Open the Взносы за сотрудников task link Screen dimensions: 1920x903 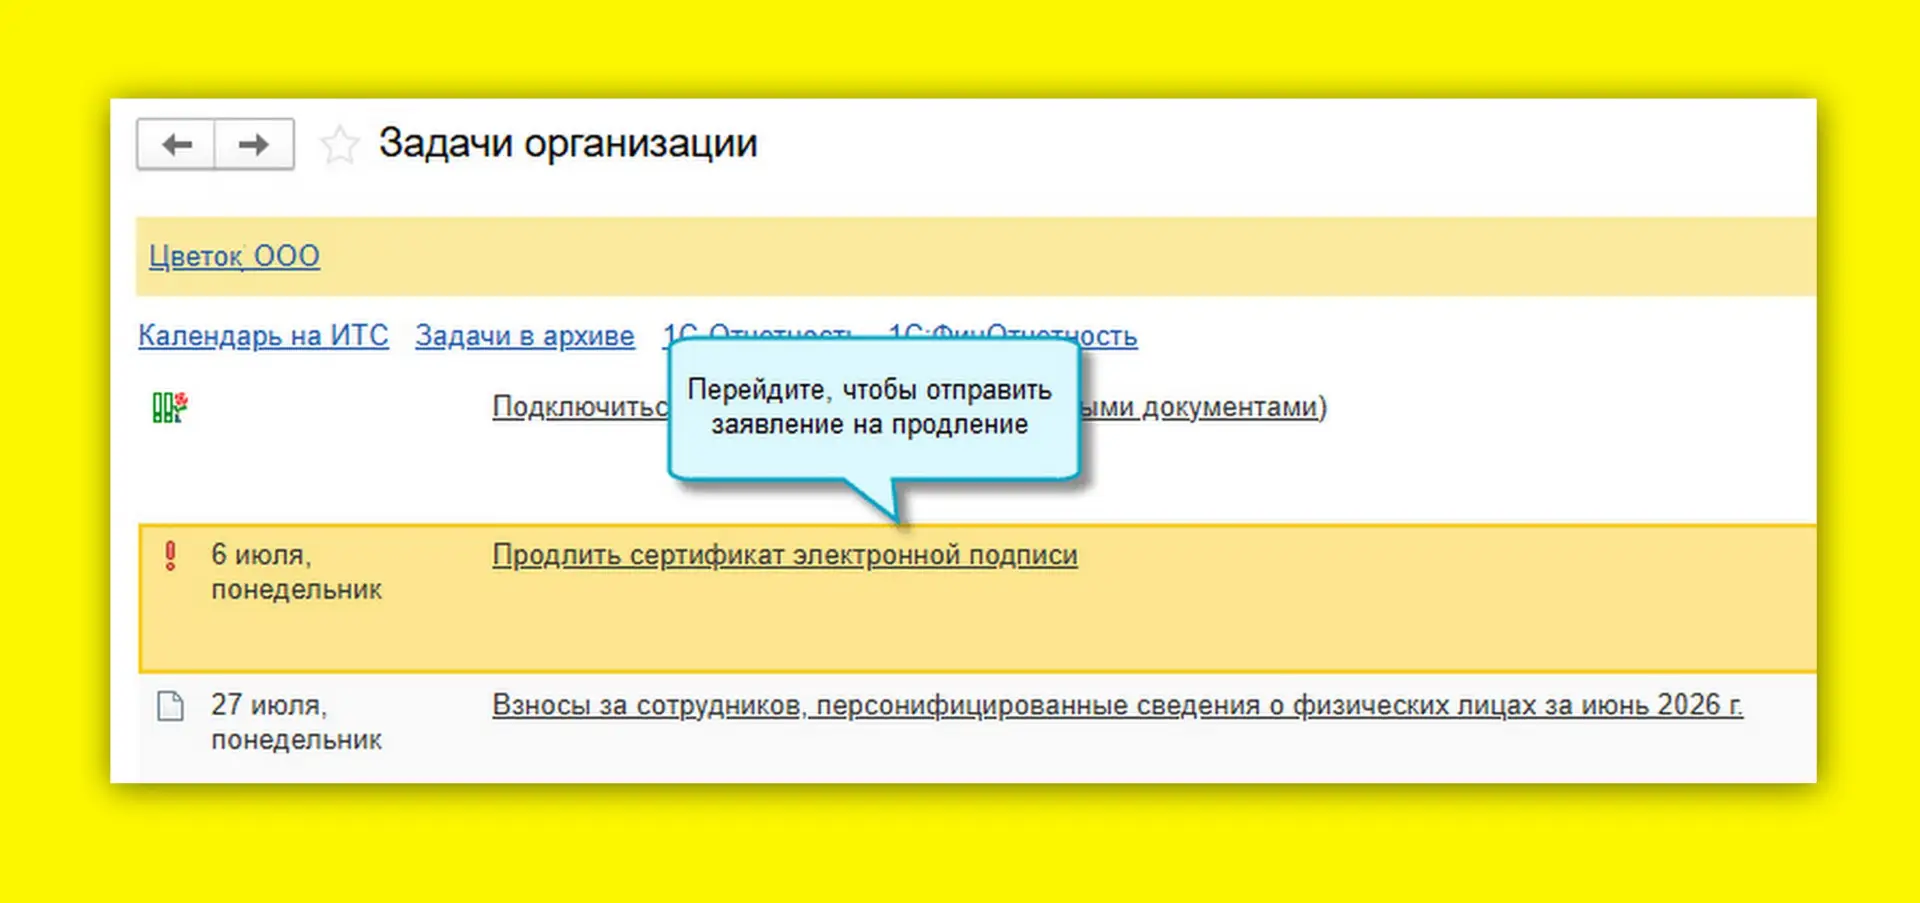1117,705
